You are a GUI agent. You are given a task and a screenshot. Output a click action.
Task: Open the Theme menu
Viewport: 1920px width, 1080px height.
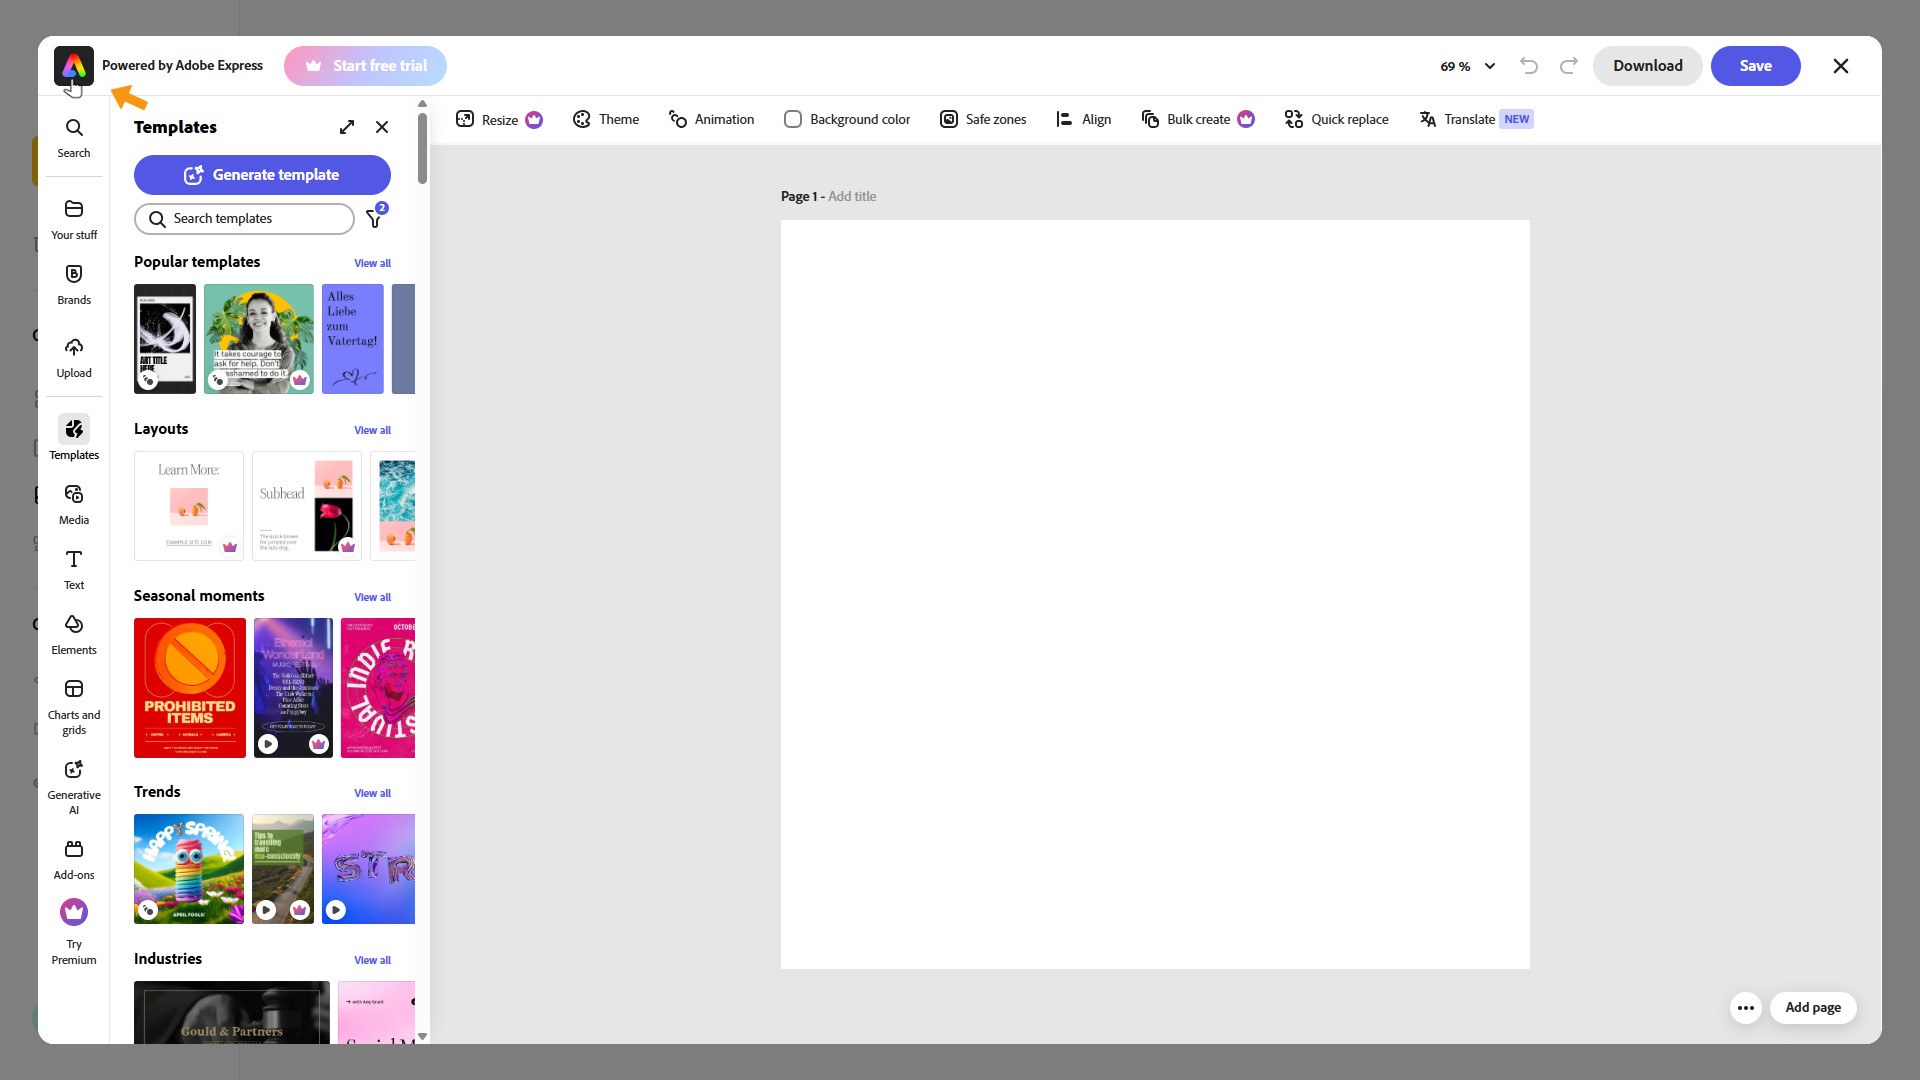tap(606, 119)
